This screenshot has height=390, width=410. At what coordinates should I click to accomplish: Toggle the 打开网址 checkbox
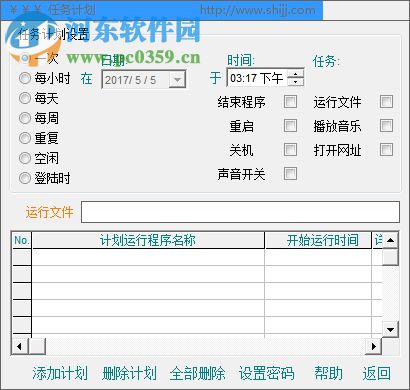click(386, 150)
